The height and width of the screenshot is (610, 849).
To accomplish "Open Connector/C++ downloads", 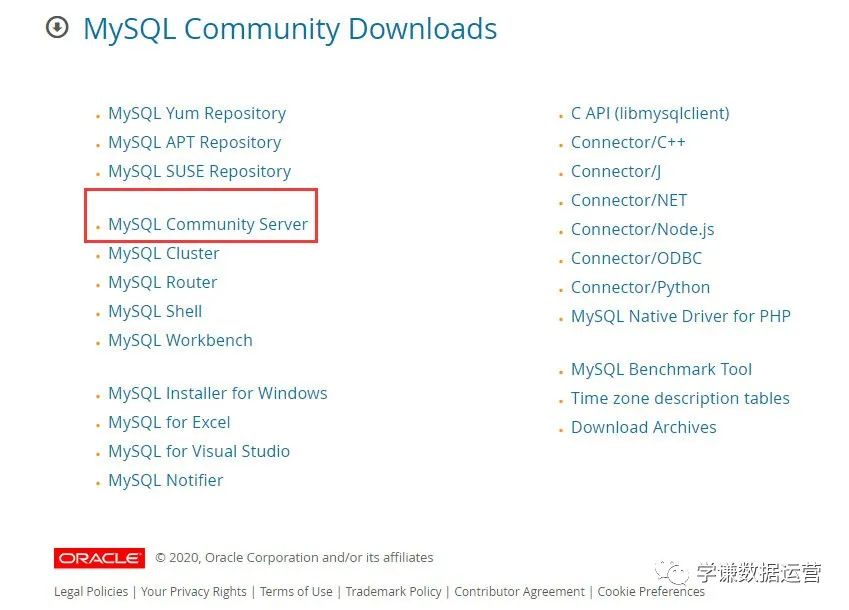I will point(628,142).
